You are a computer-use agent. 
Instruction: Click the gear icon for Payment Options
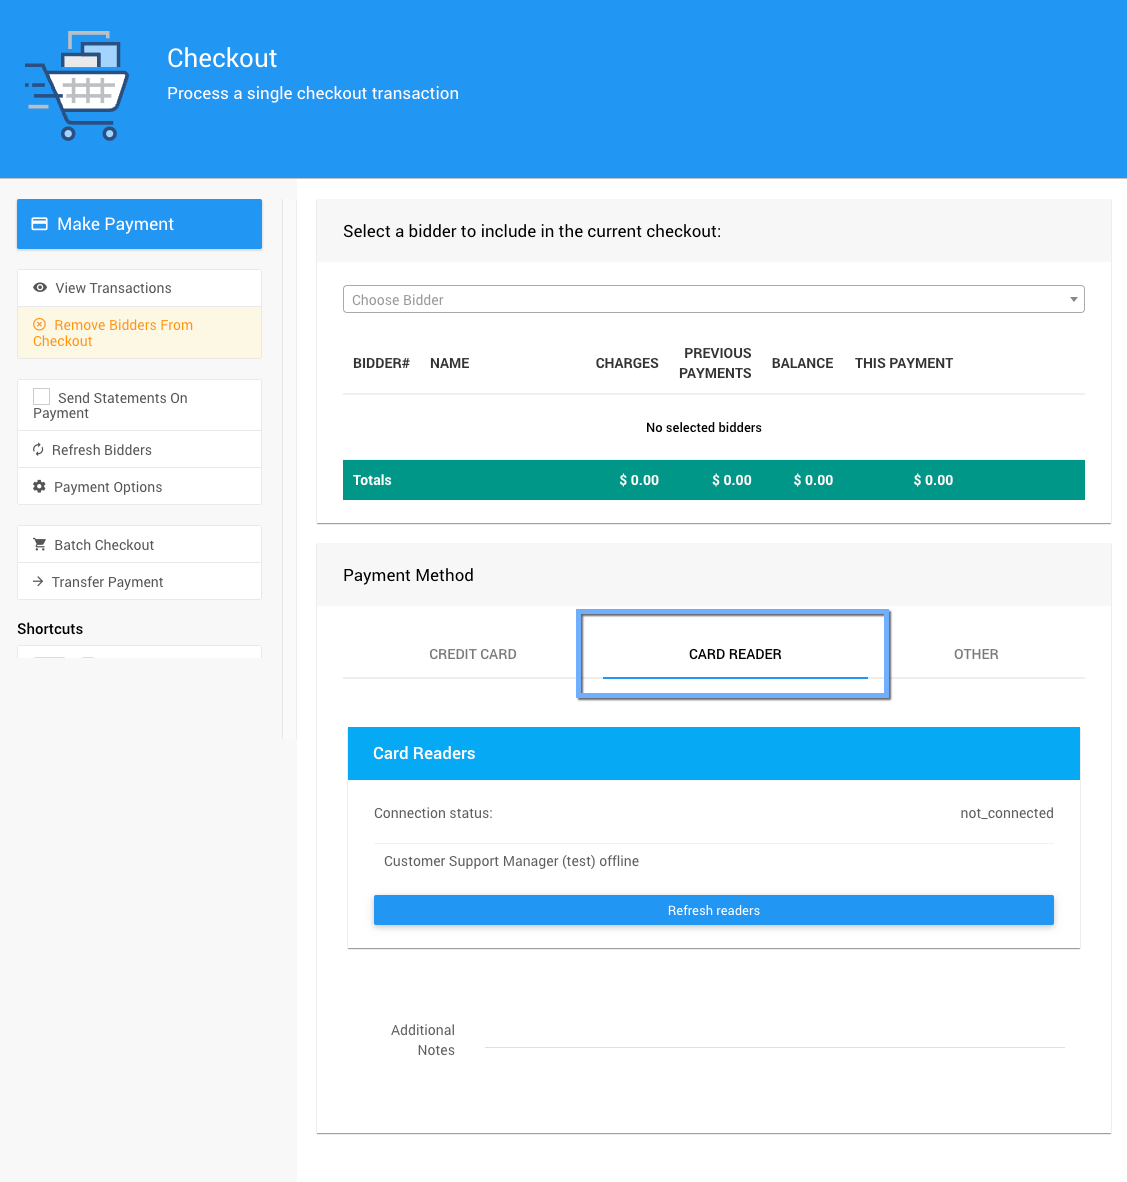point(40,487)
